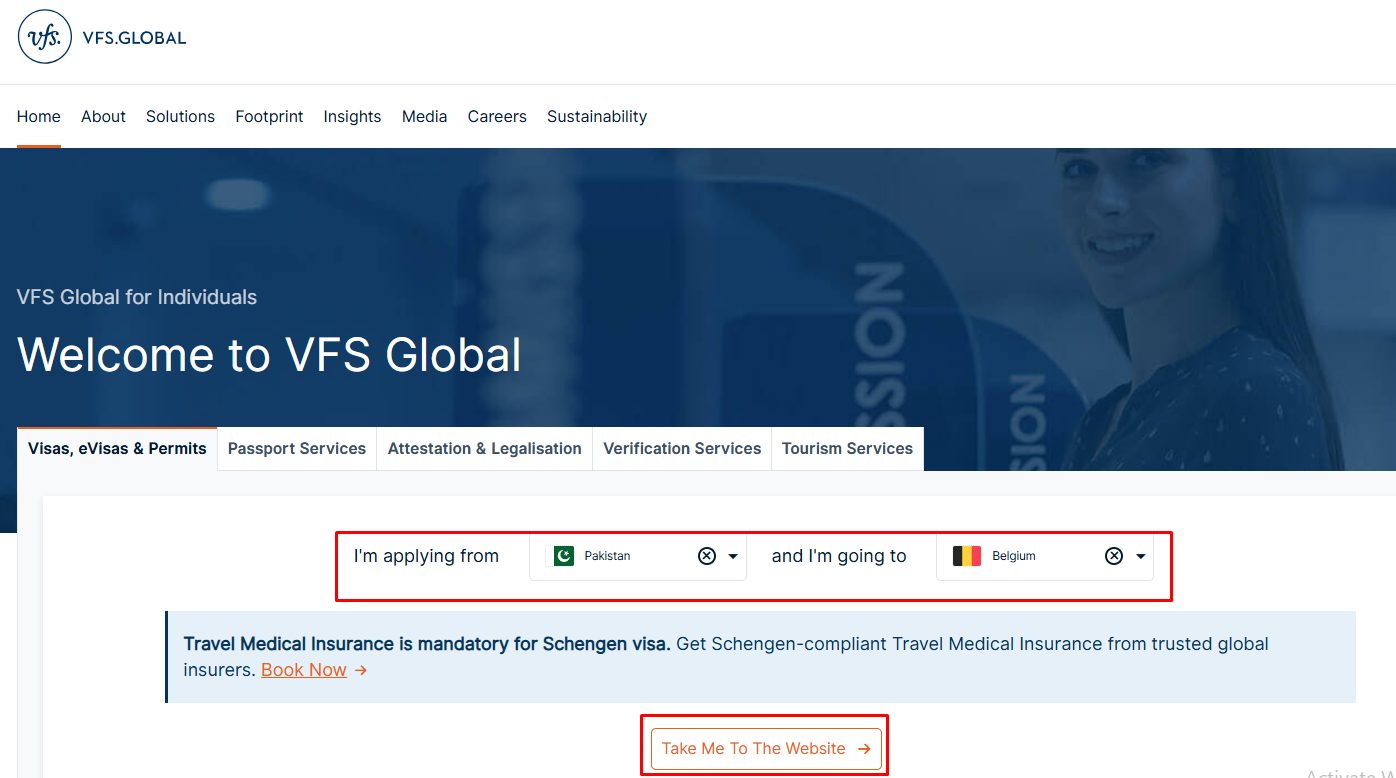Image resolution: width=1396 pixels, height=778 pixels.
Task: Switch to Attestation & Legalisation tab
Action: pos(485,449)
